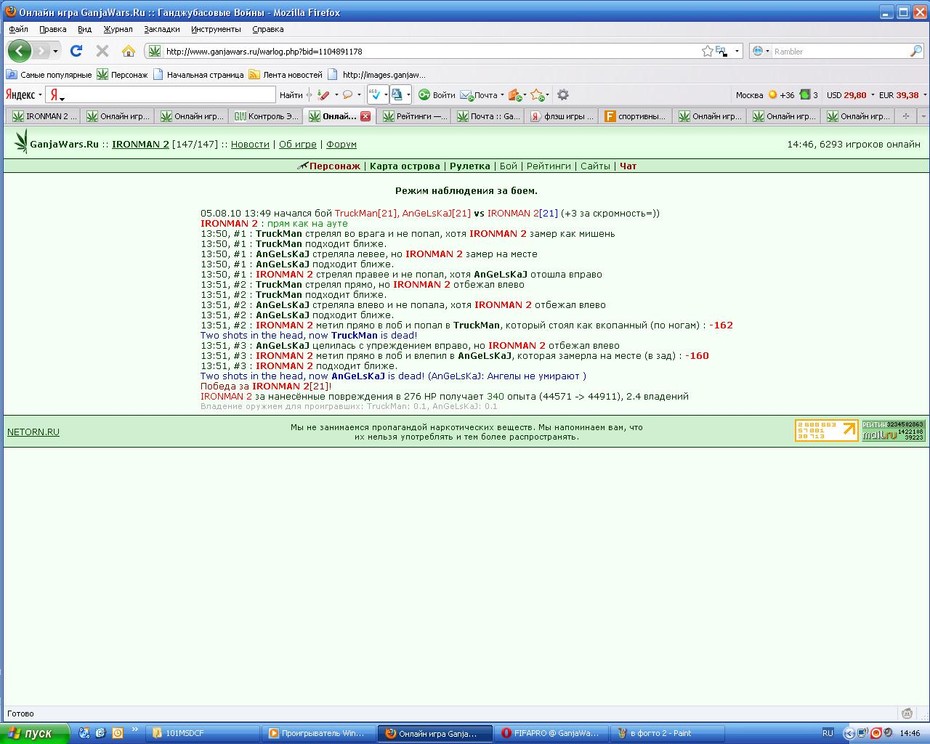Open the Почта mail button
The height and width of the screenshot is (744, 930).
pyautogui.click(x=479, y=95)
